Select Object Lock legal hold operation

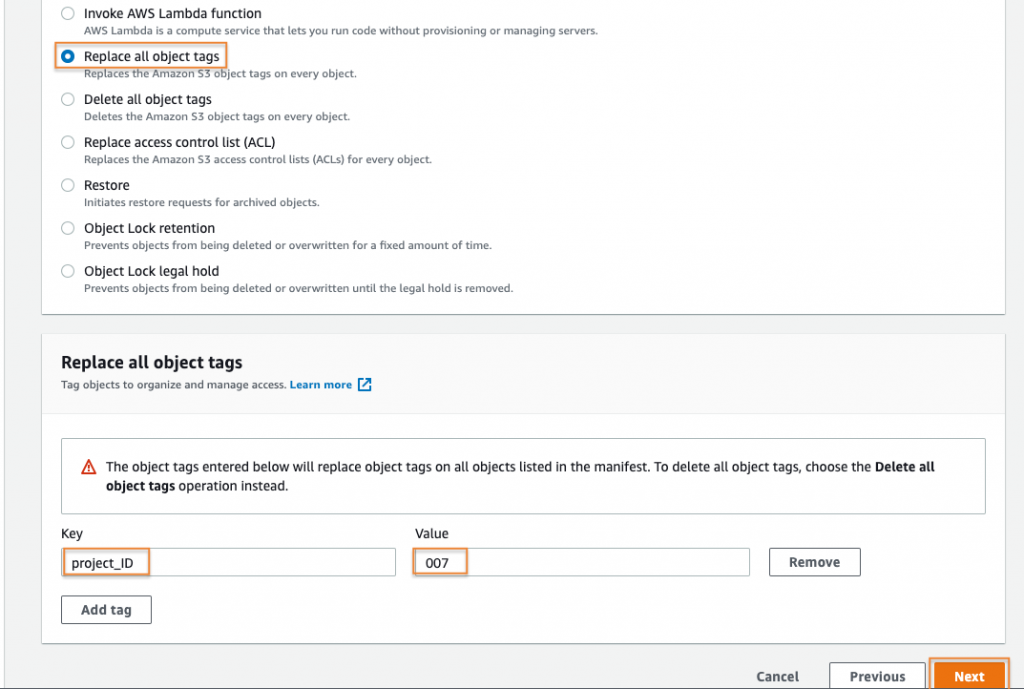tap(67, 271)
